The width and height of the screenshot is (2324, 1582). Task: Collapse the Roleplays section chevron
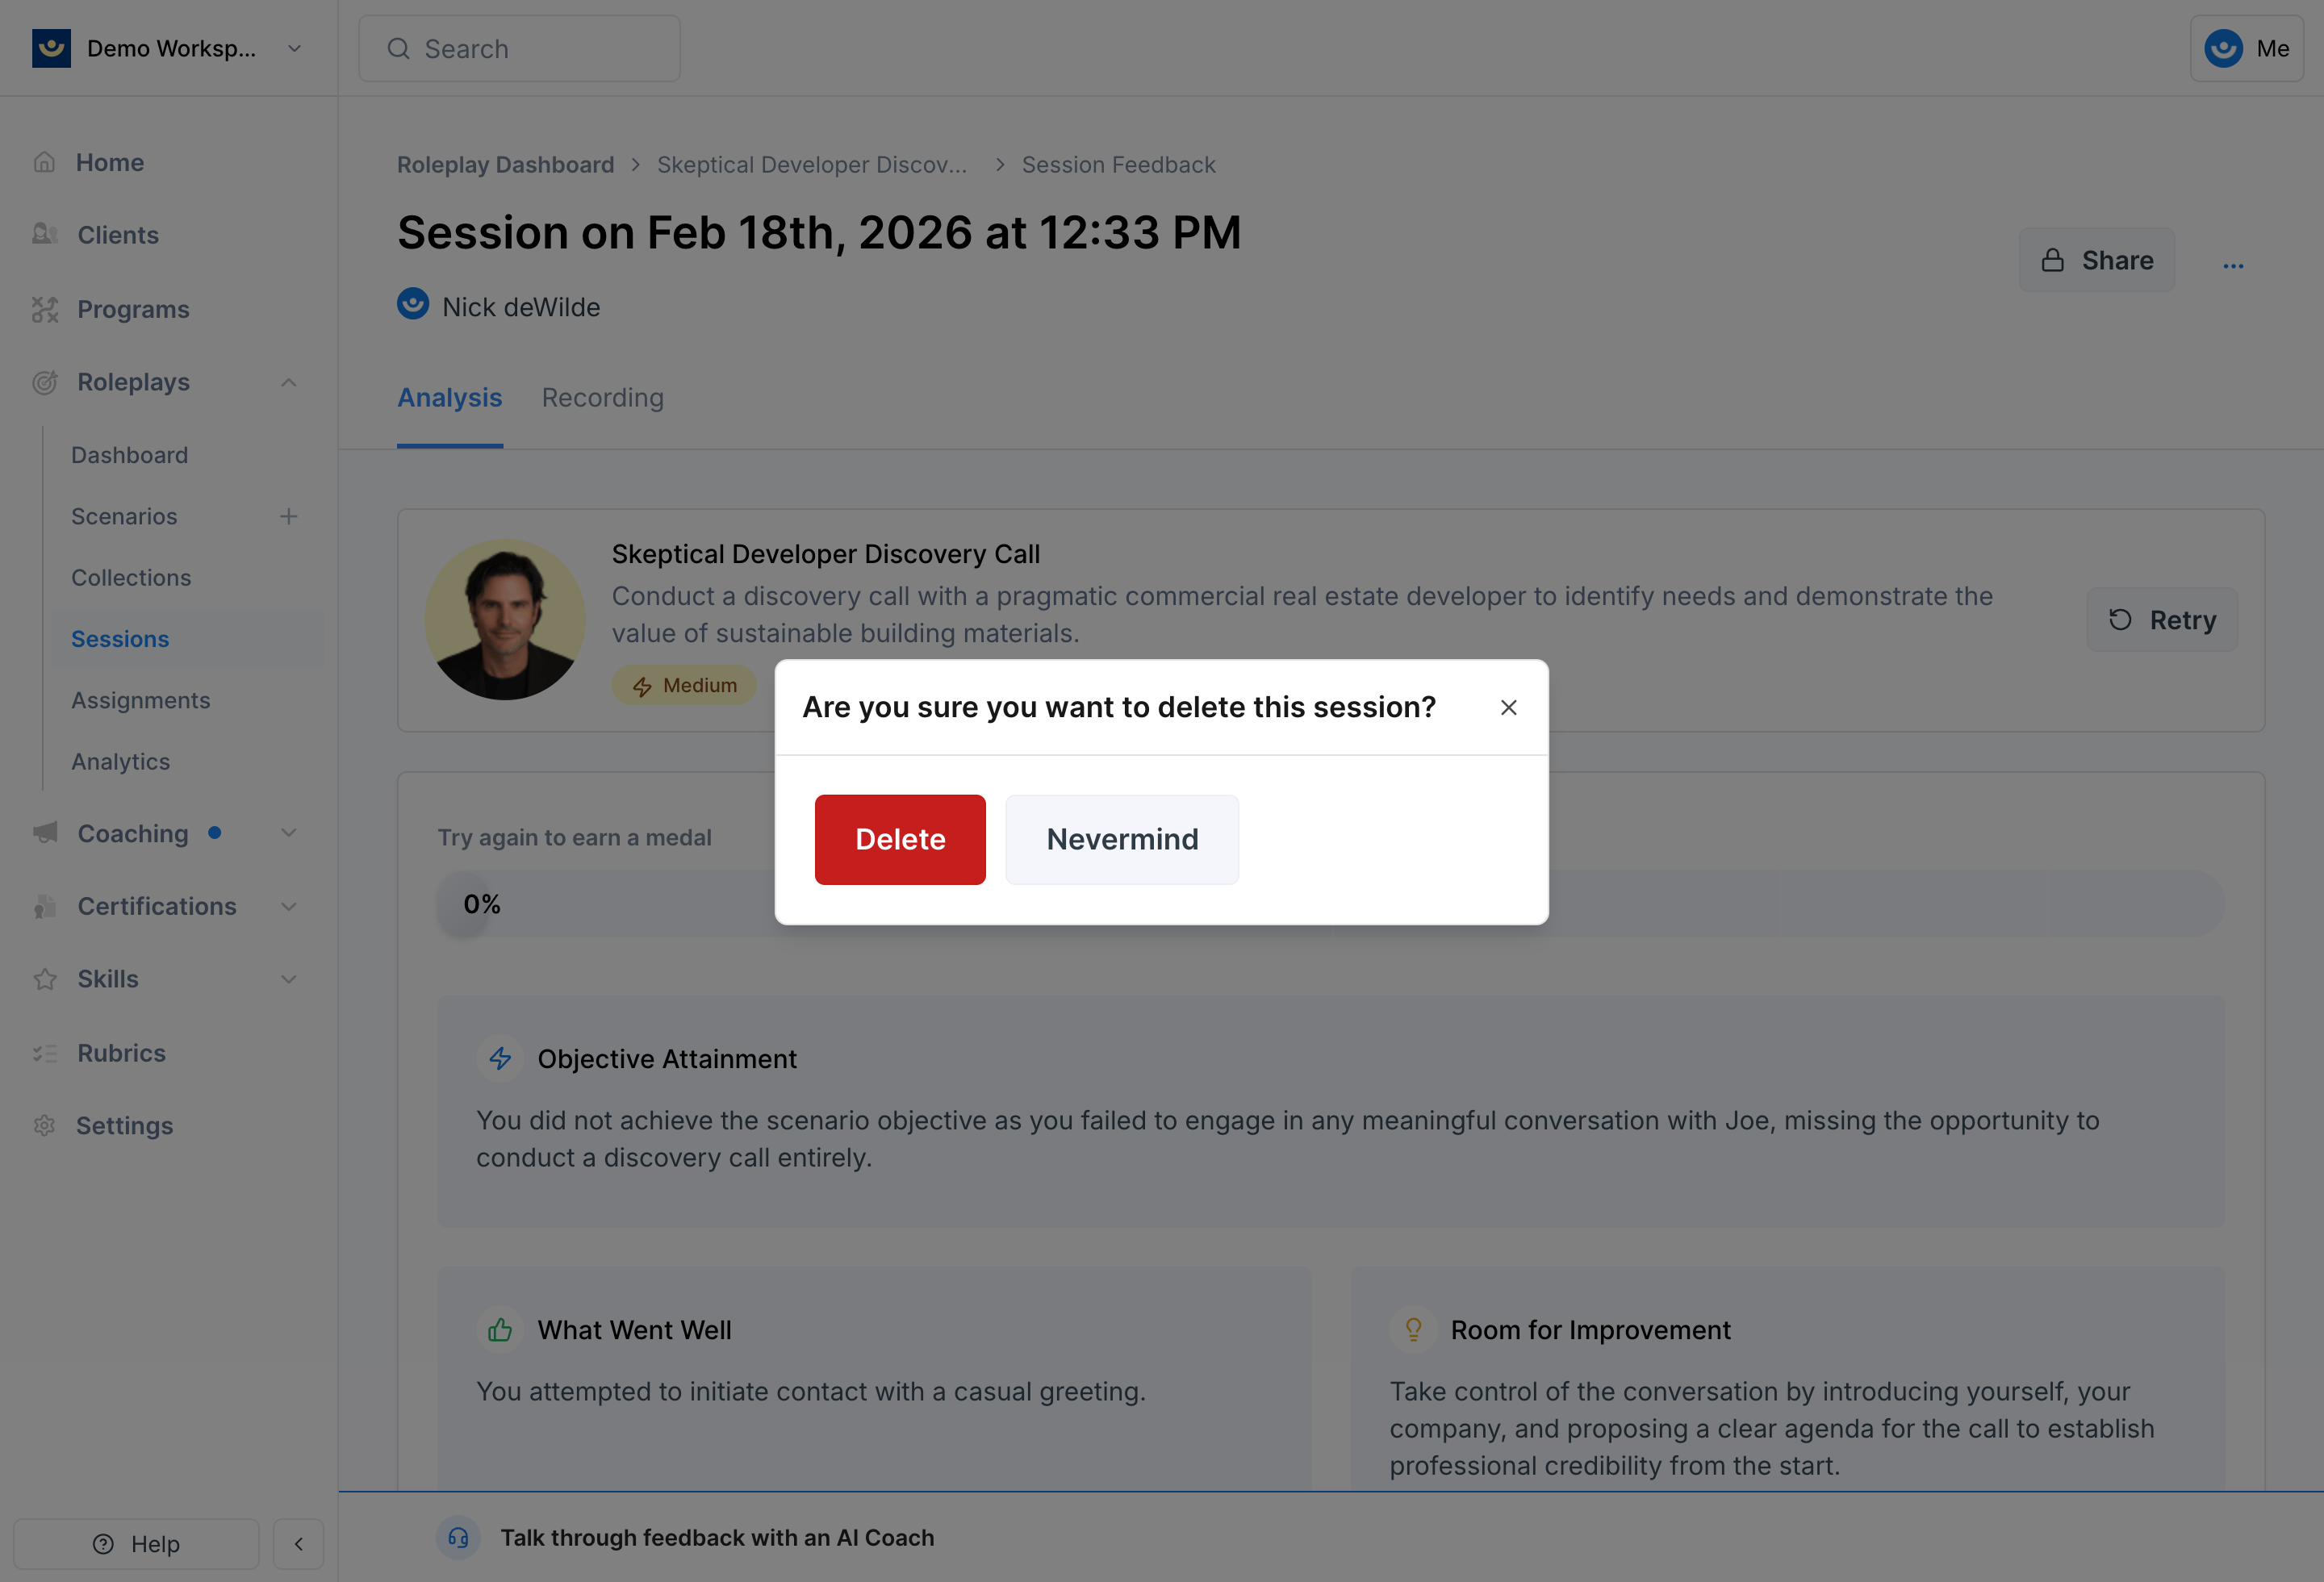click(x=289, y=382)
